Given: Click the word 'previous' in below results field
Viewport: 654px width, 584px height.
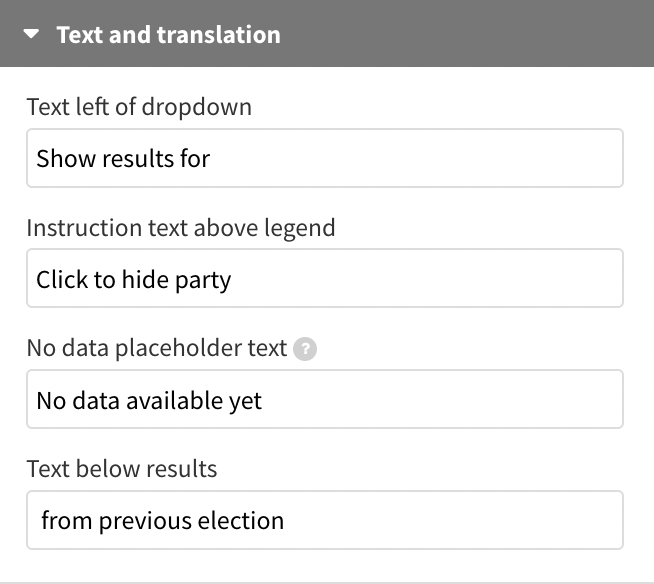Looking at the screenshot, I should point(145,521).
